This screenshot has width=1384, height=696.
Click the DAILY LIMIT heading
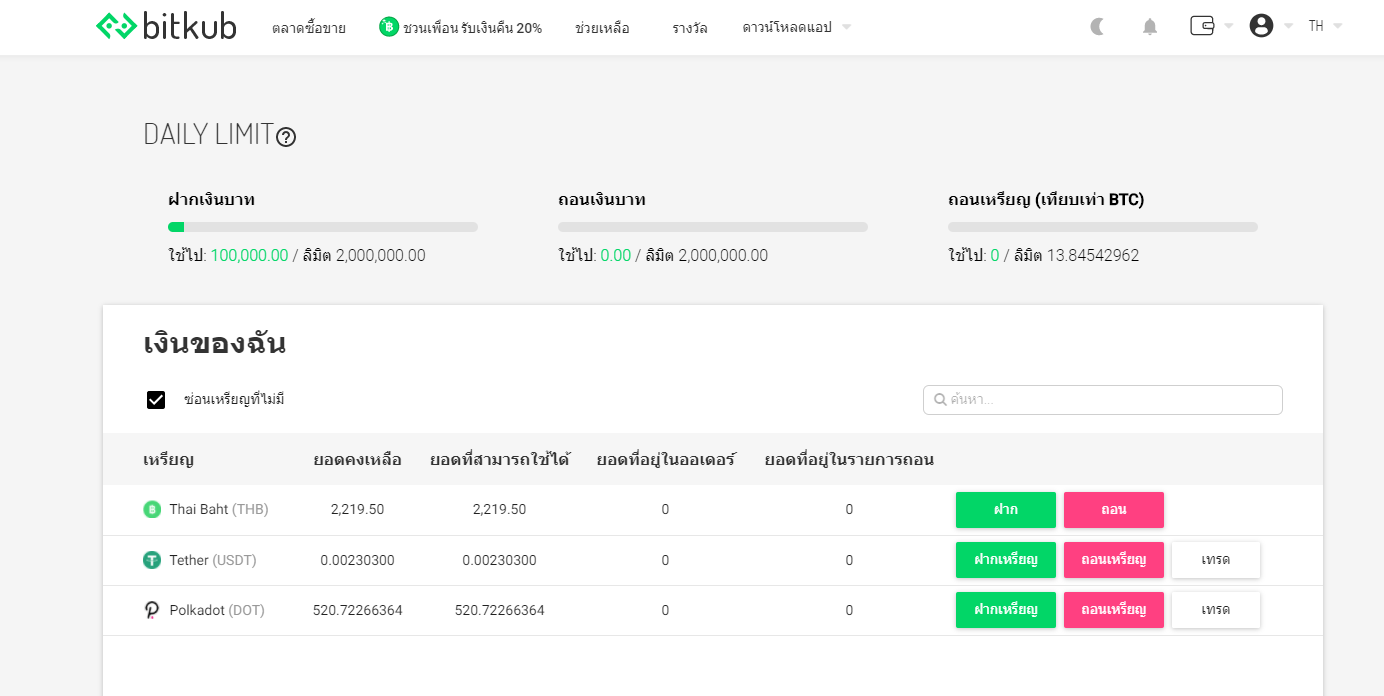208,134
